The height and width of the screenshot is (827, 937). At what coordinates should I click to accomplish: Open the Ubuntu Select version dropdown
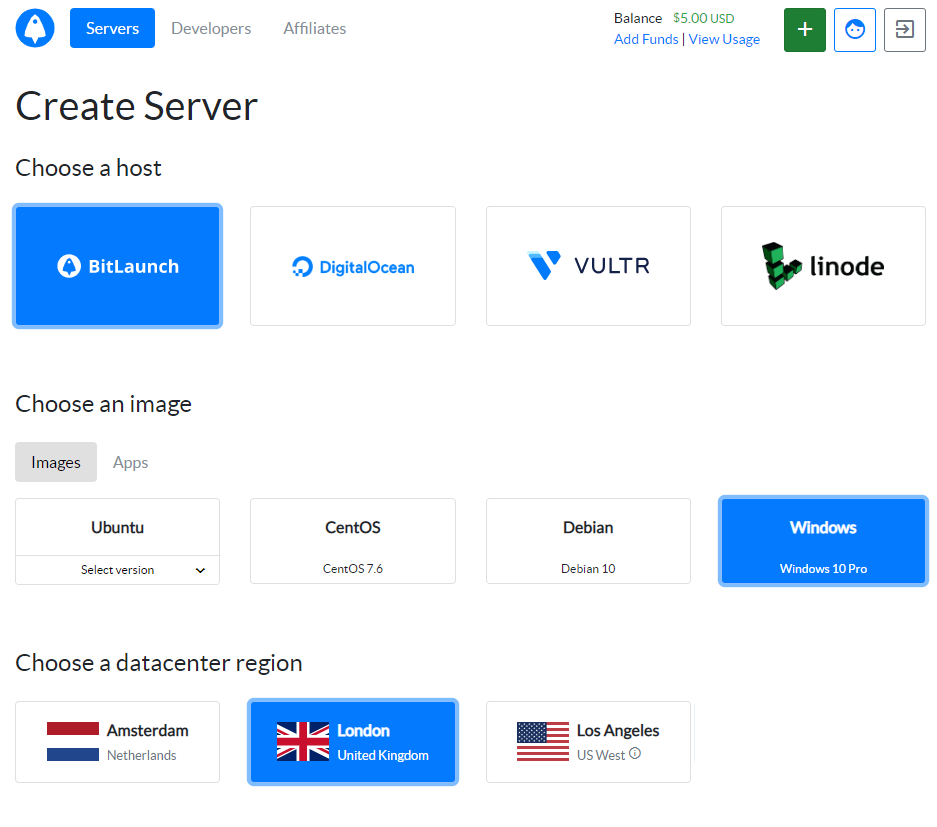(118, 570)
